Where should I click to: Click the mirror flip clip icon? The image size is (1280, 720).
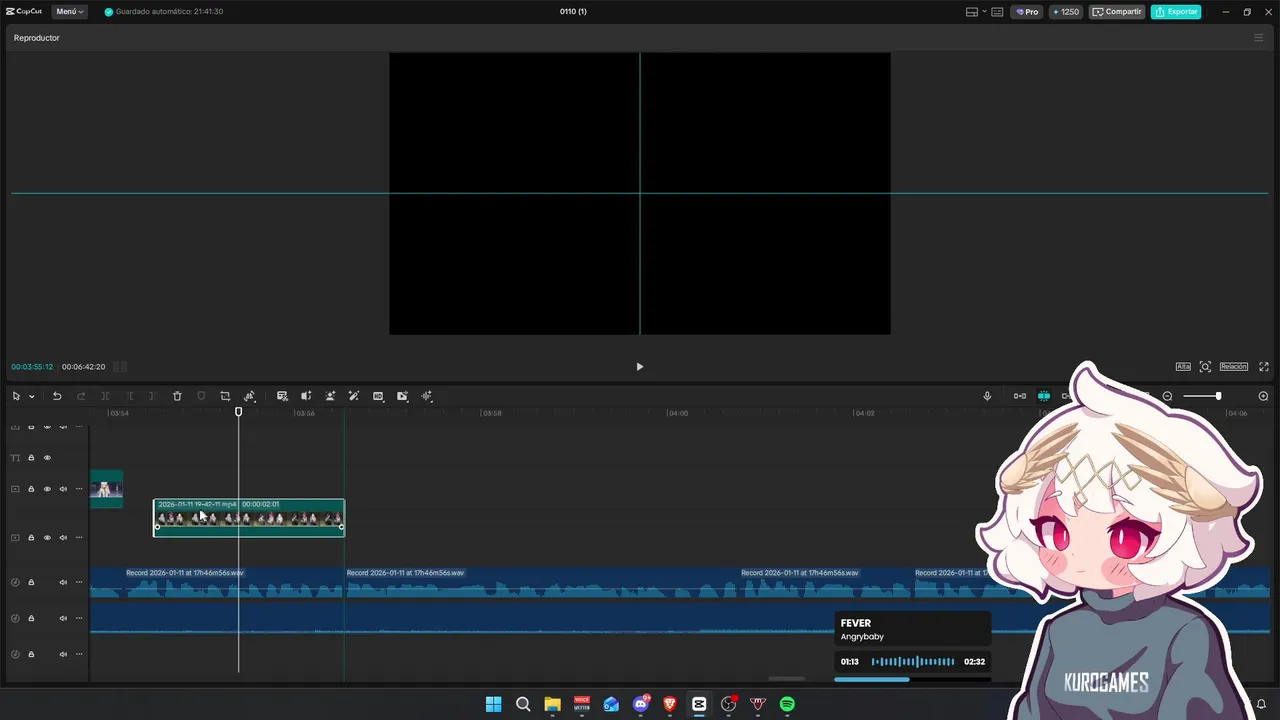[x=250, y=396]
